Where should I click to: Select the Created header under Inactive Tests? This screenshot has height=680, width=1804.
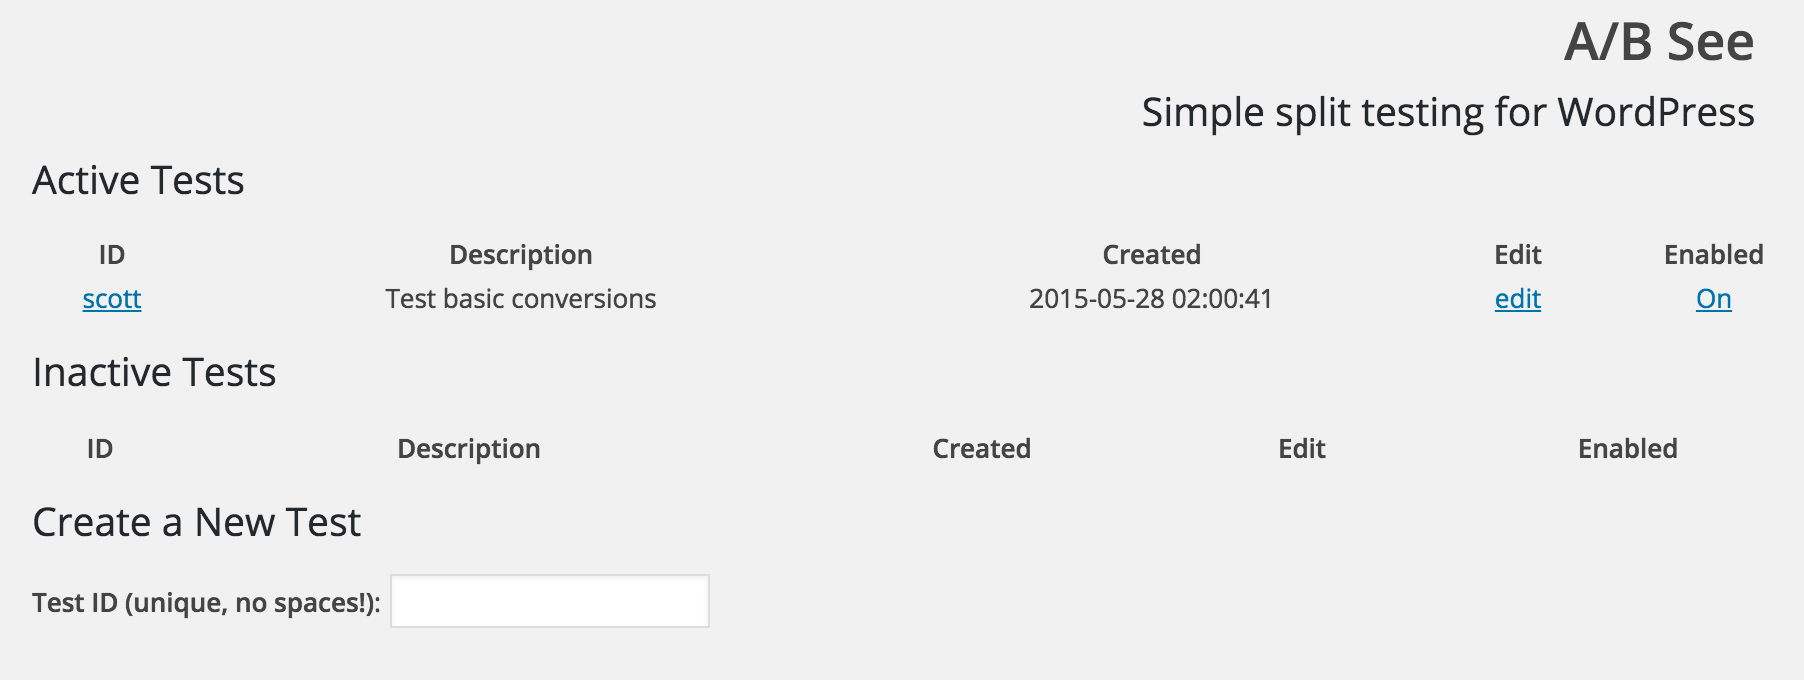point(981,449)
